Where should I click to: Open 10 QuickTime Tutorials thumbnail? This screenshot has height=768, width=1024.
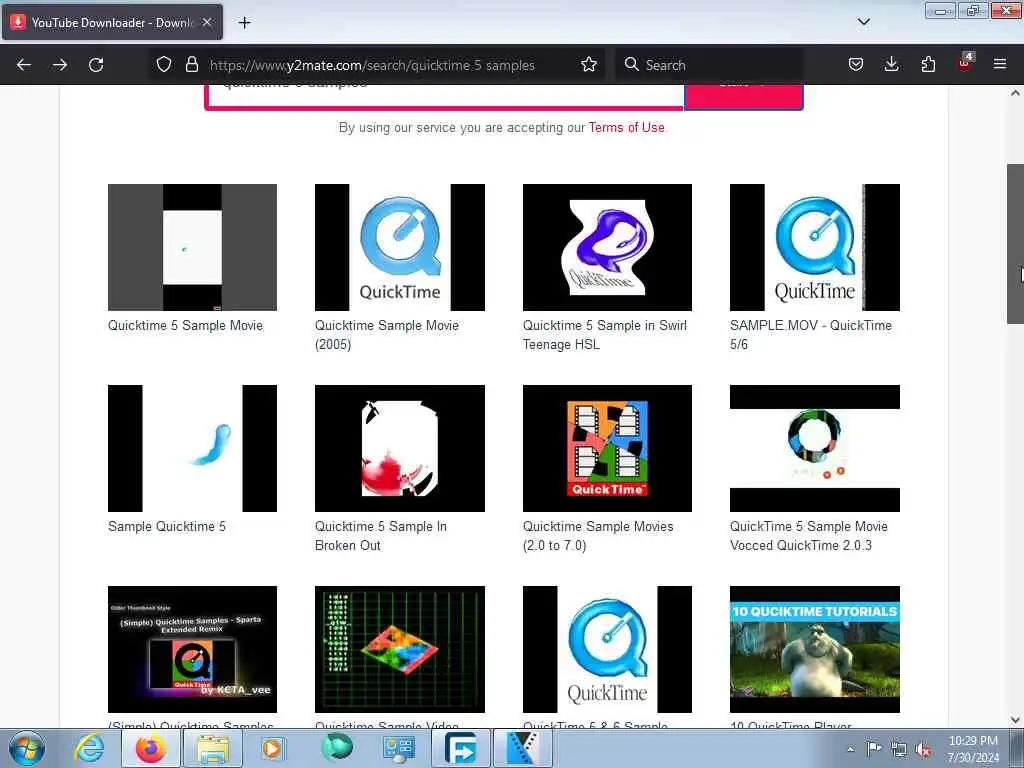[x=814, y=649]
